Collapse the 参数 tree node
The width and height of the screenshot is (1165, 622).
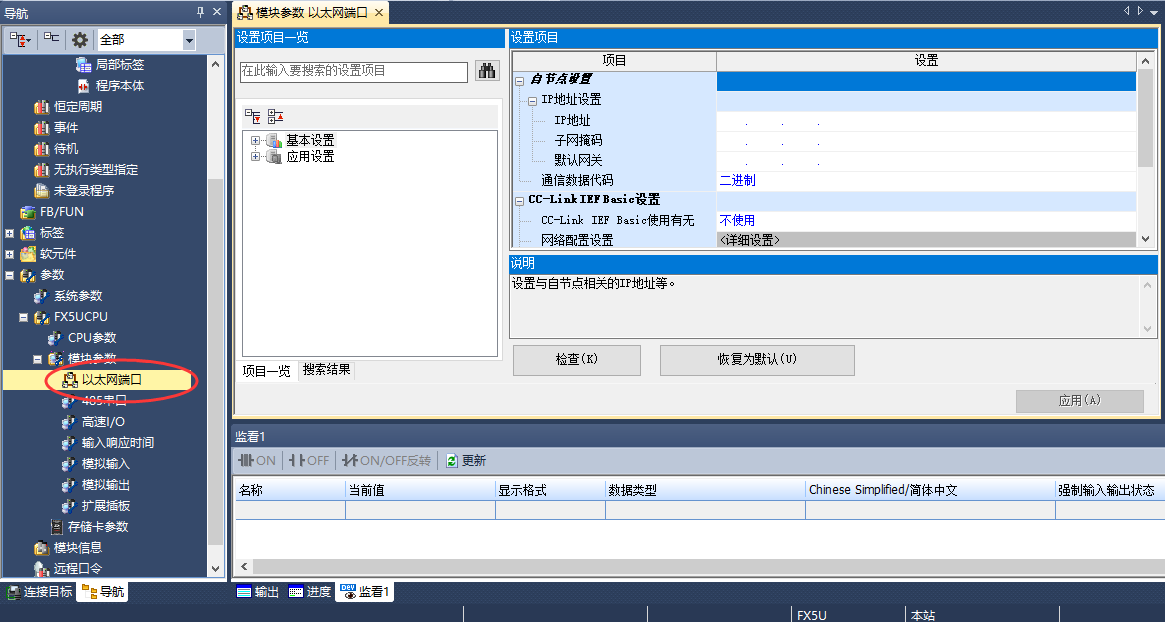pyautogui.click(x=10, y=275)
